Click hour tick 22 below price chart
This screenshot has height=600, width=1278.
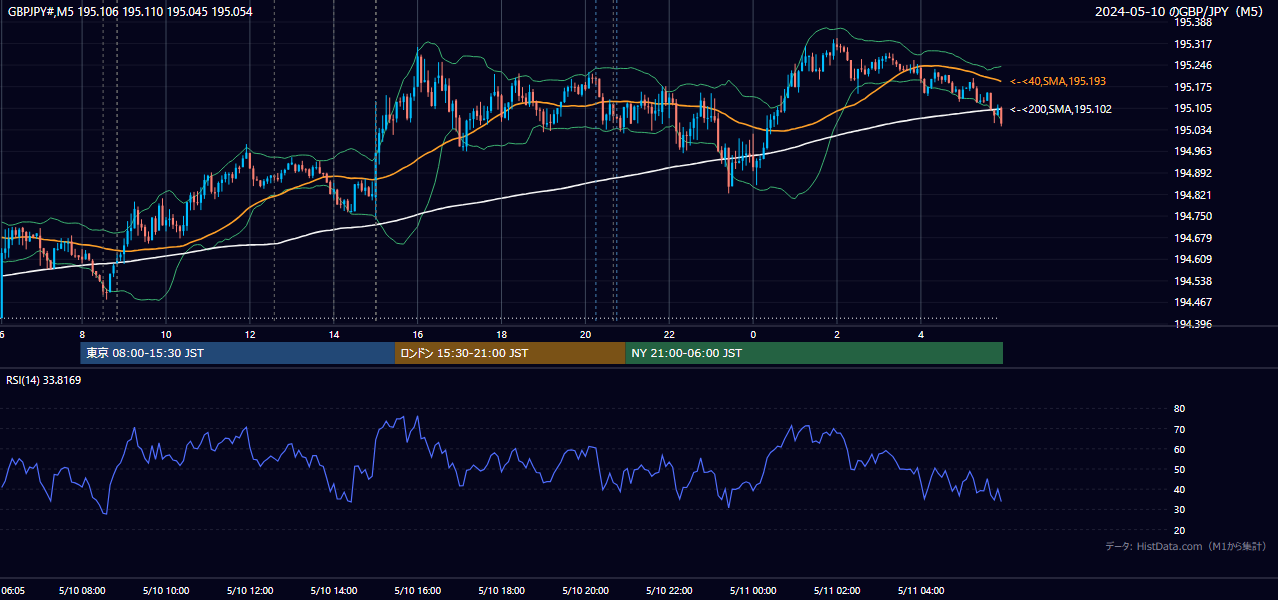(x=670, y=334)
